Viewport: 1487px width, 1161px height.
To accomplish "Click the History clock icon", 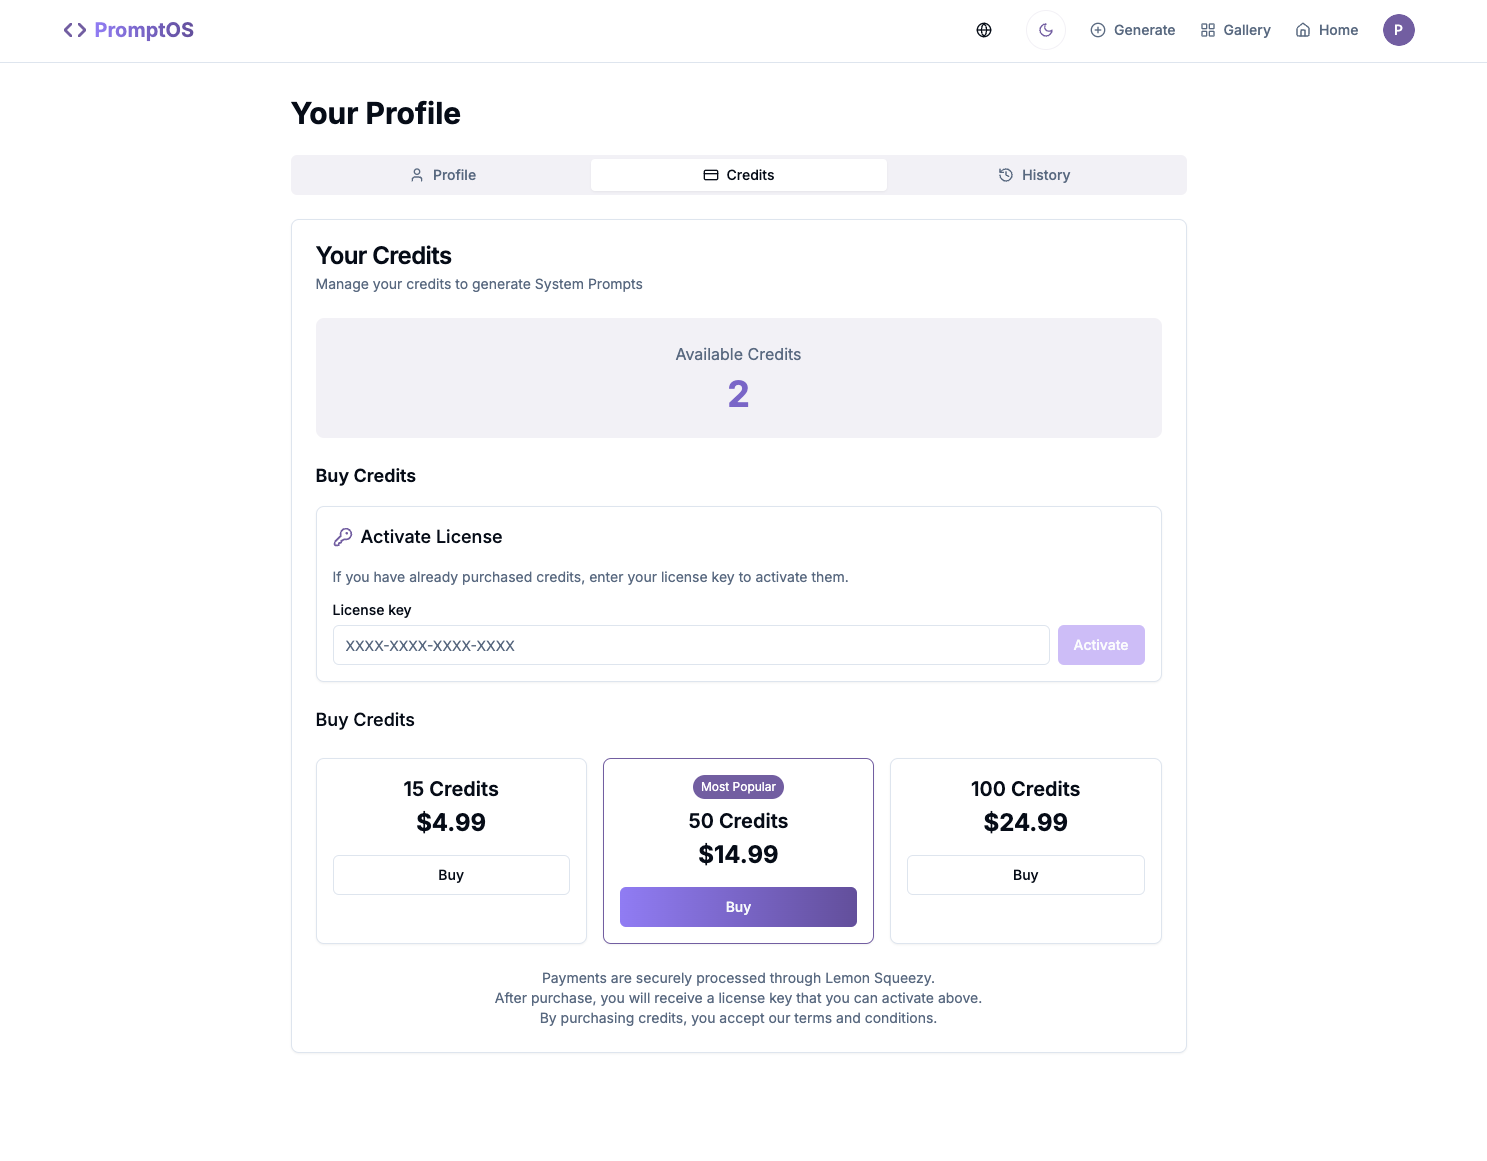I will tap(1006, 175).
